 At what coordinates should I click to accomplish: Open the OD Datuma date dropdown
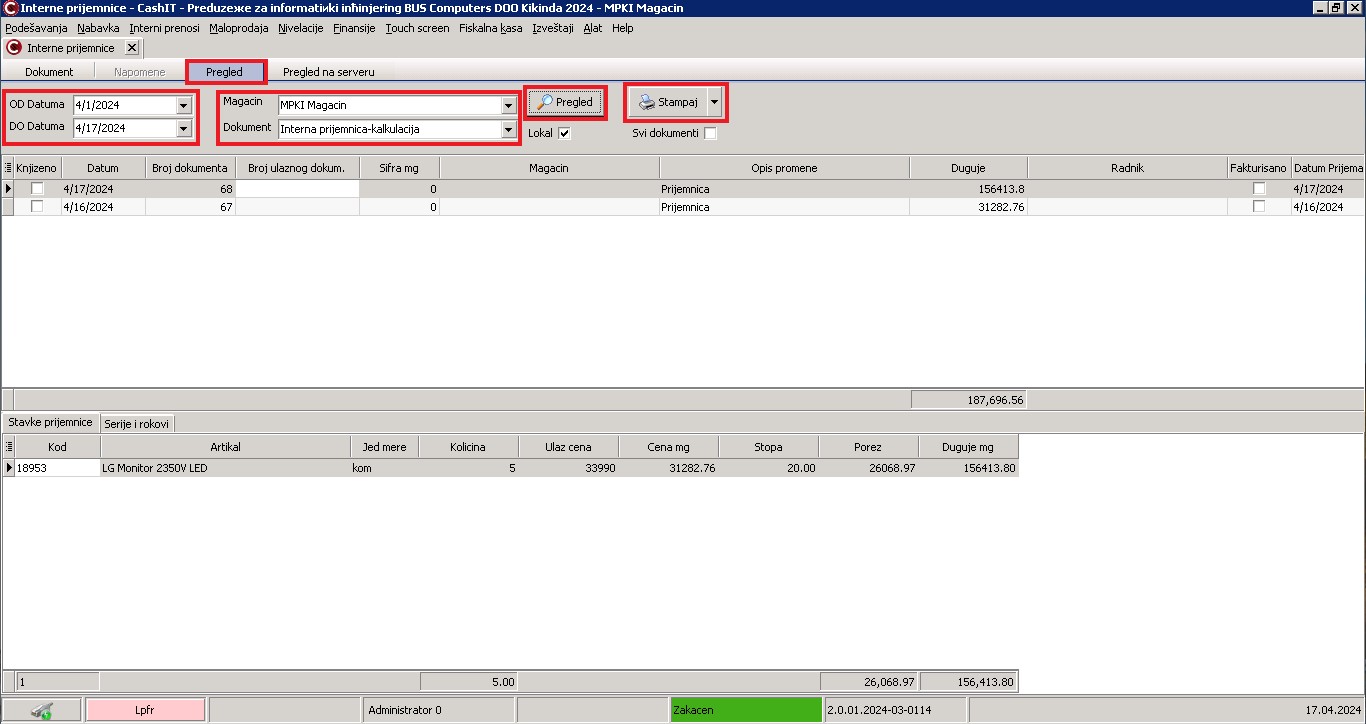click(183, 105)
